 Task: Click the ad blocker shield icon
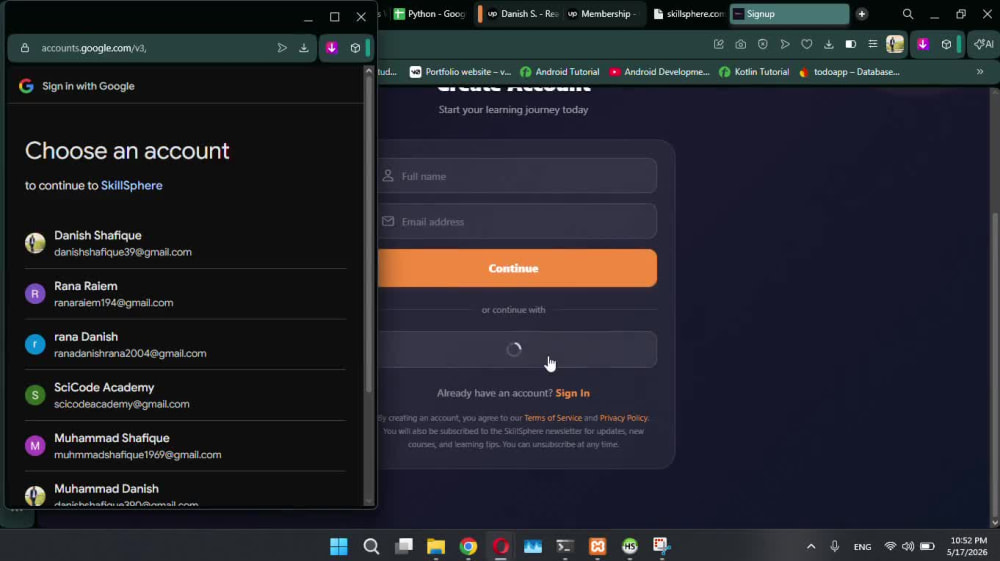coord(763,44)
